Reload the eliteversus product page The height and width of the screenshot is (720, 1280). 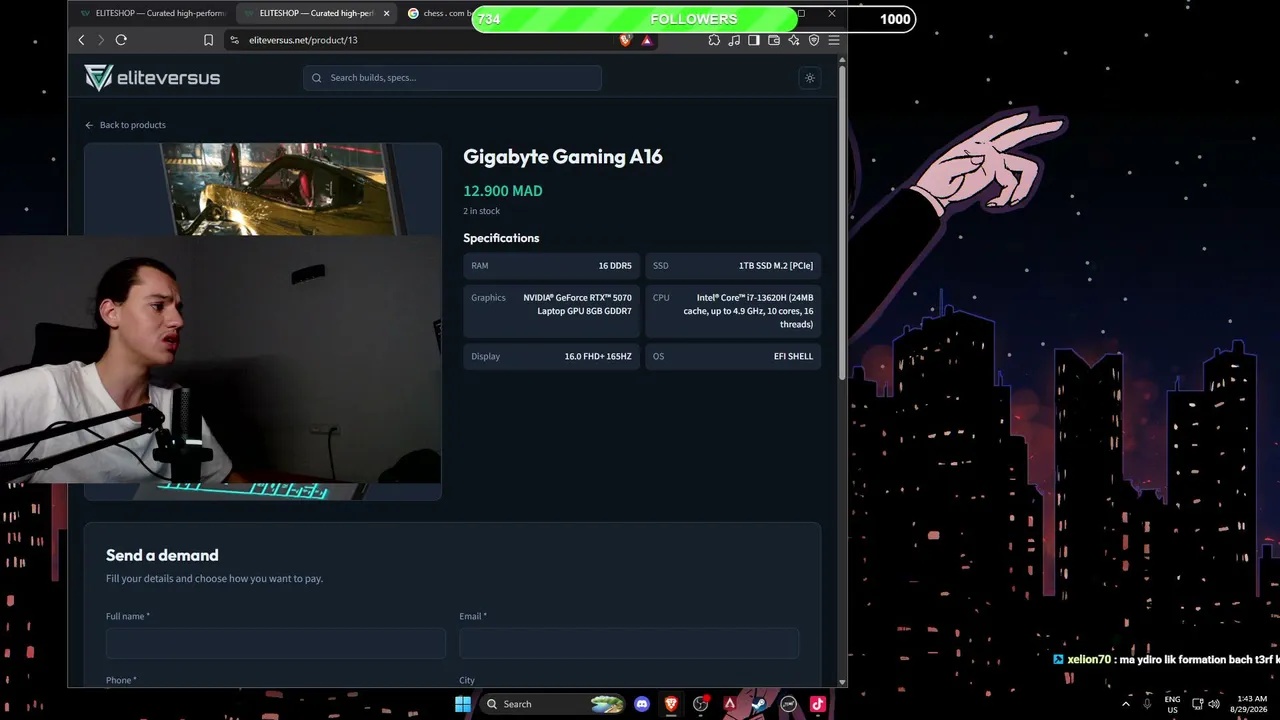(x=121, y=40)
